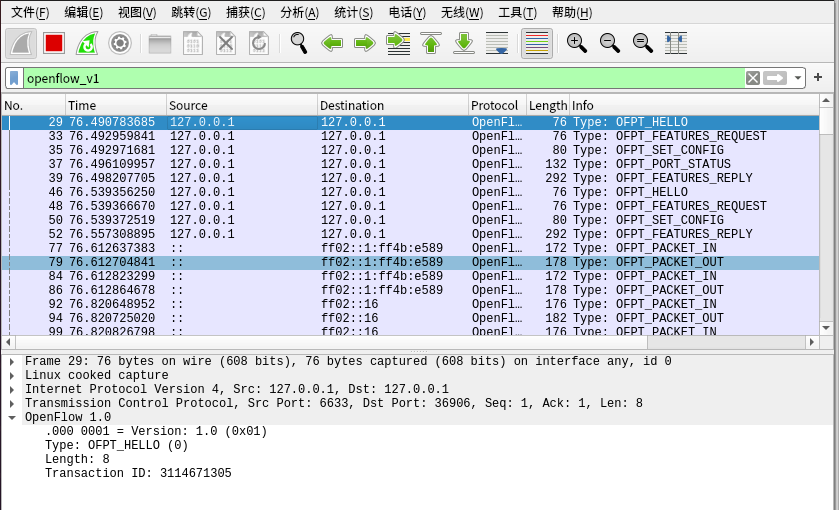This screenshot has height=510, width=839.
Task: Select the Version: 1.0 (0x01) field
Action: [x=156, y=431]
